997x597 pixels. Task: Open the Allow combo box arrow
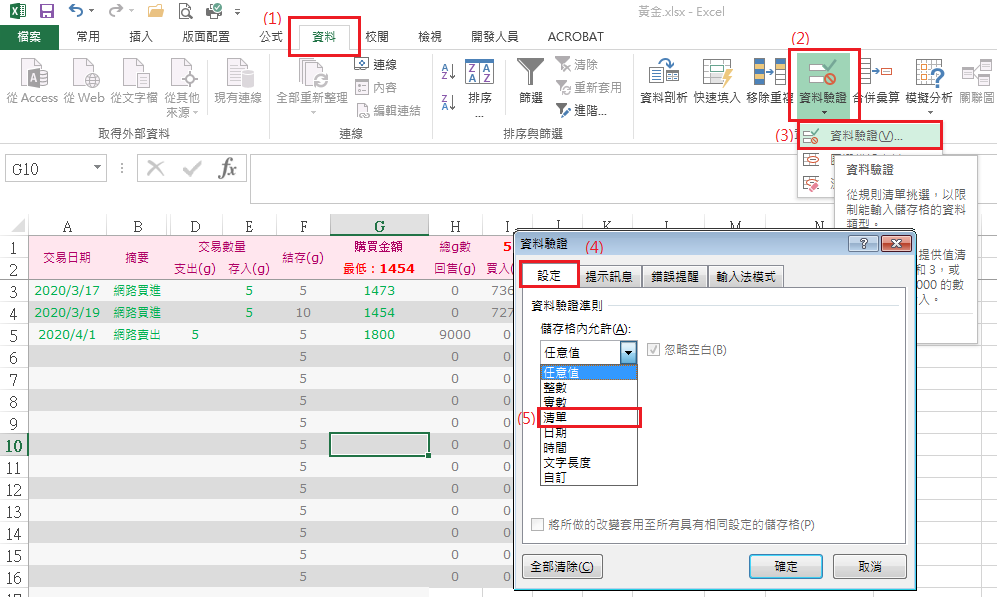click(x=628, y=352)
